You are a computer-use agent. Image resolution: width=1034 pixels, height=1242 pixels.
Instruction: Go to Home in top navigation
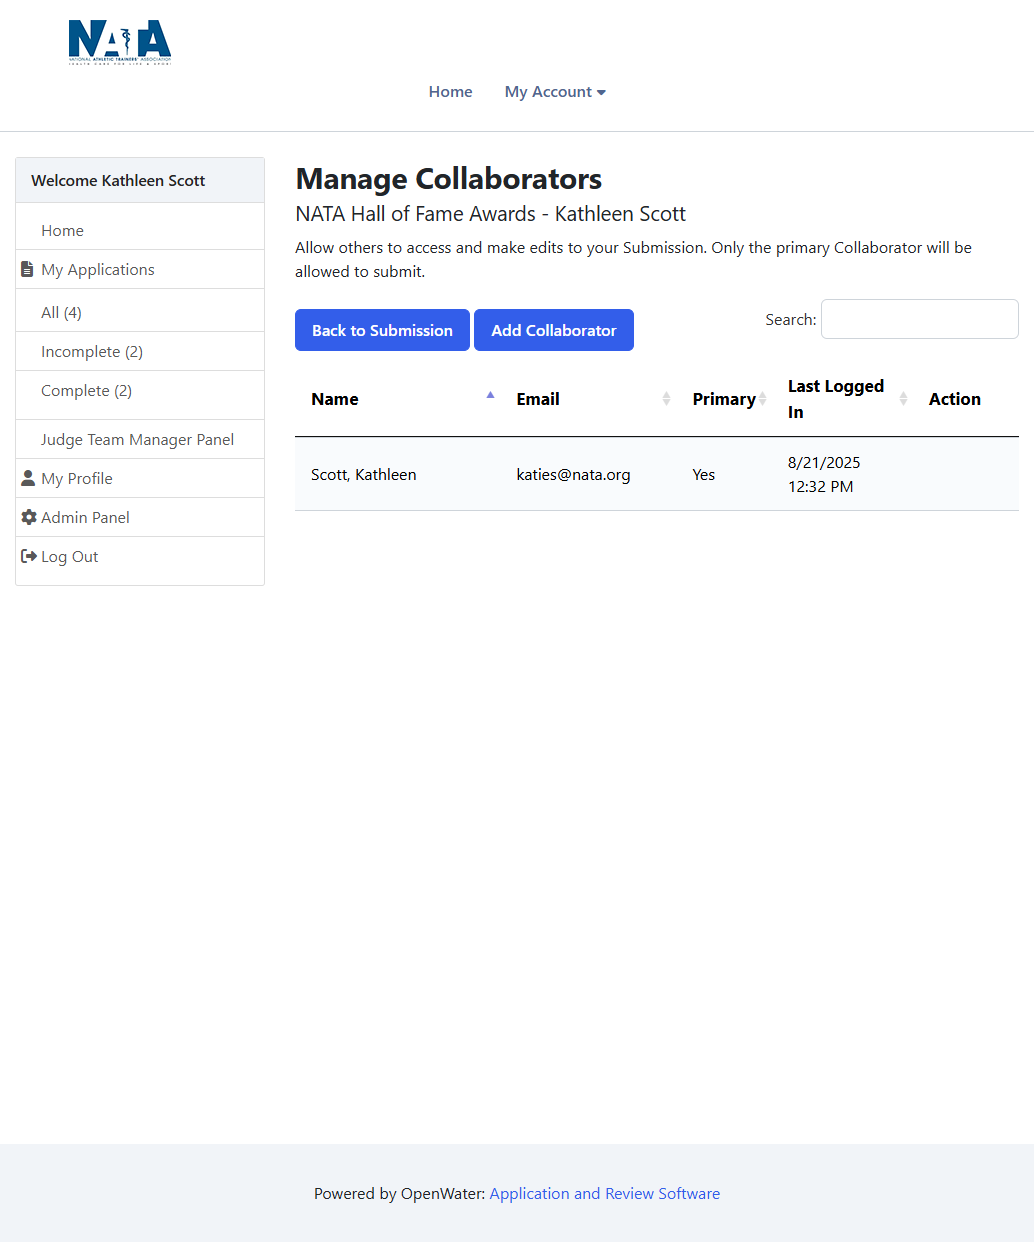click(x=451, y=92)
